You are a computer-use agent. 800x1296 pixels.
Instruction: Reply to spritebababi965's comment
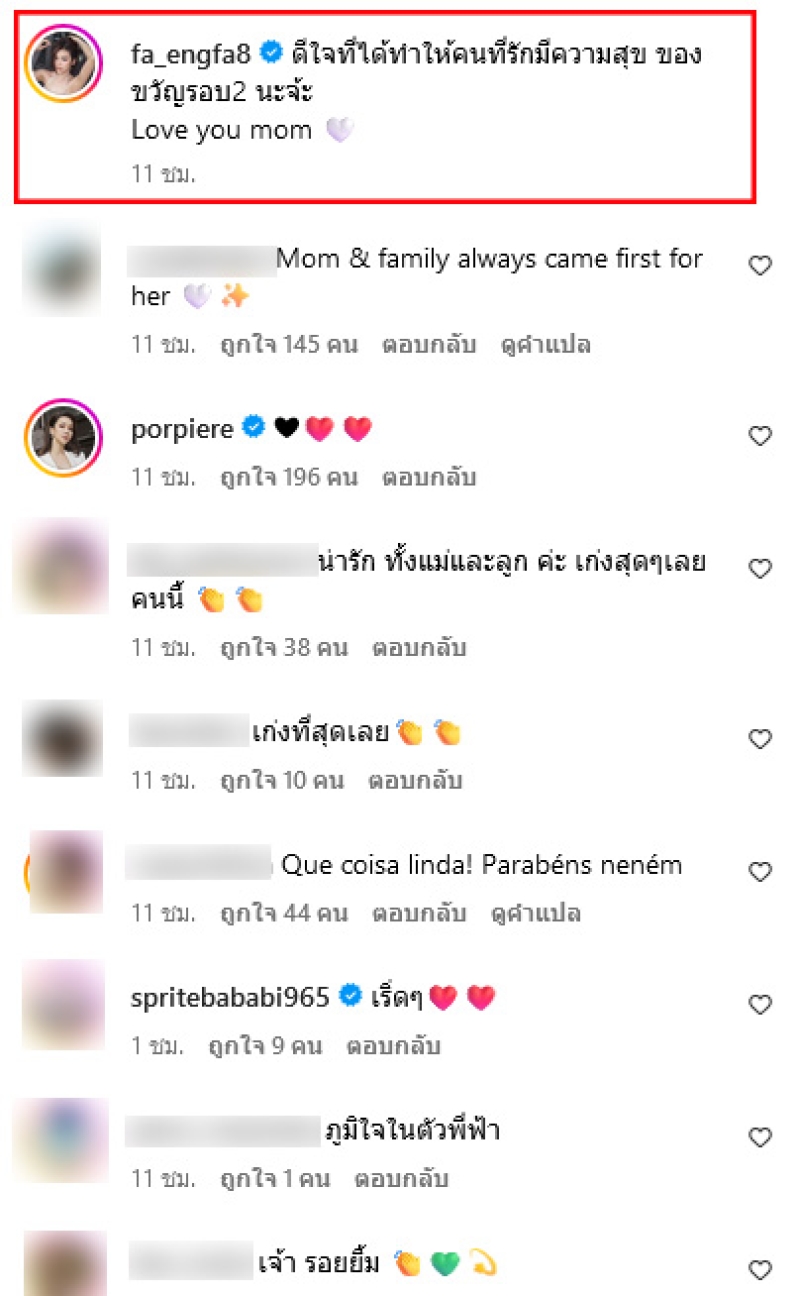click(x=393, y=1046)
